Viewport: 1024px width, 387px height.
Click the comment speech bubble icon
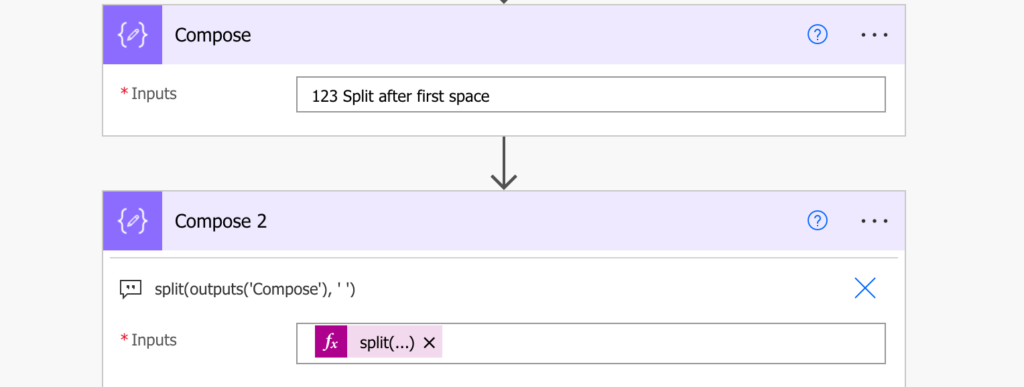(x=131, y=289)
